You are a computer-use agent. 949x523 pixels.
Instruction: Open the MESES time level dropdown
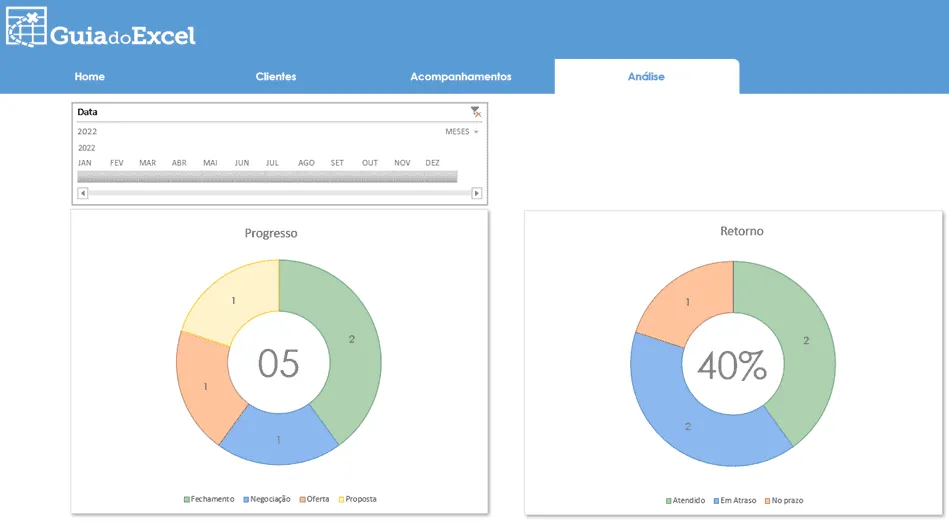pyautogui.click(x=462, y=131)
